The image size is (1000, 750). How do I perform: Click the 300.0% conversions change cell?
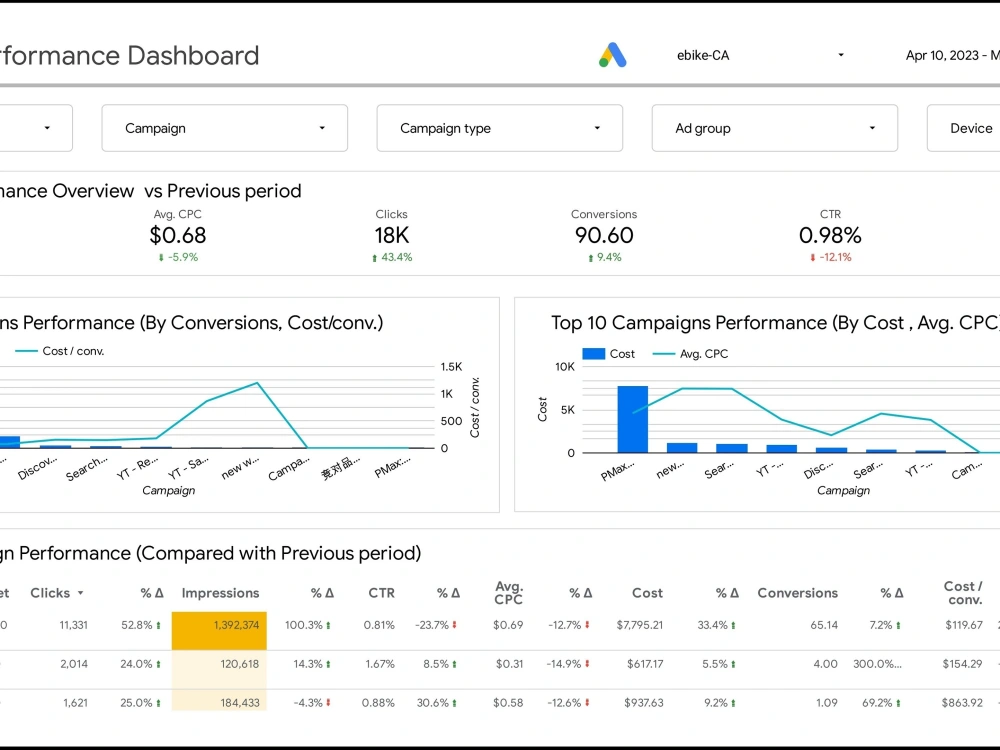[877, 664]
